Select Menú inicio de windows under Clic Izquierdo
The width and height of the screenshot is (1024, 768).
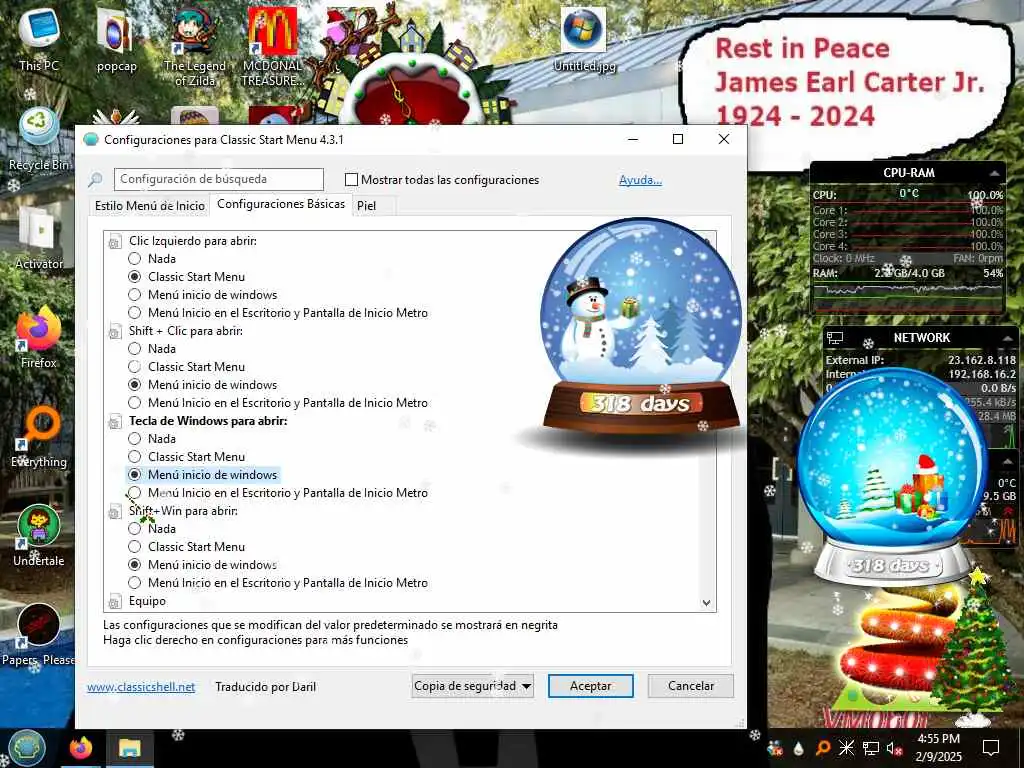(x=135, y=295)
